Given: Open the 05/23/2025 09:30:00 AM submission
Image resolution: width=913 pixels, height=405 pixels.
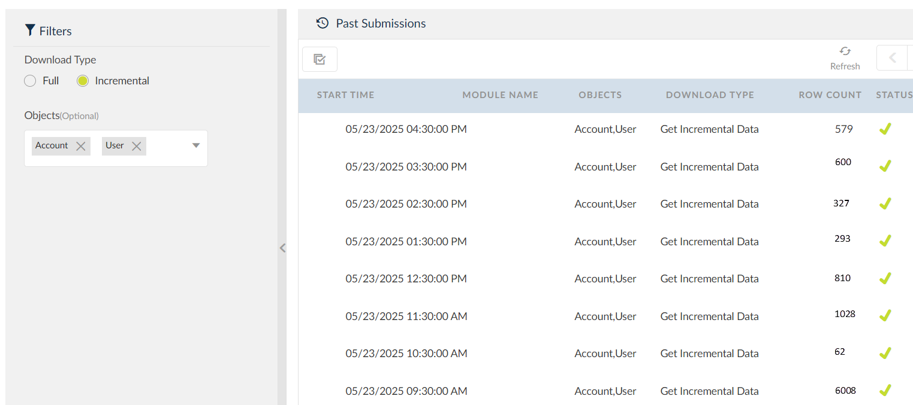Looking at the screenshot, I should click(x=406, y=391).
